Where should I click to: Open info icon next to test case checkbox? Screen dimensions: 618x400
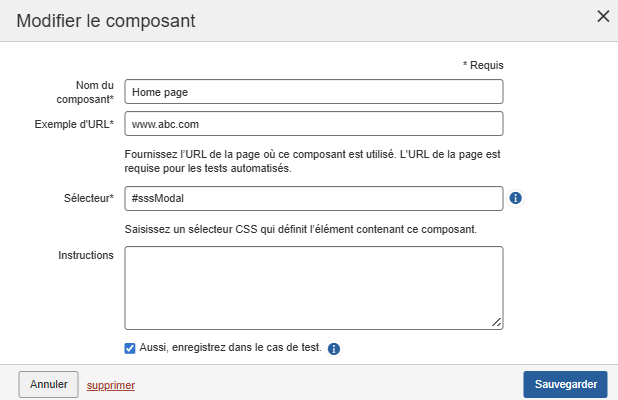[334, 349]
